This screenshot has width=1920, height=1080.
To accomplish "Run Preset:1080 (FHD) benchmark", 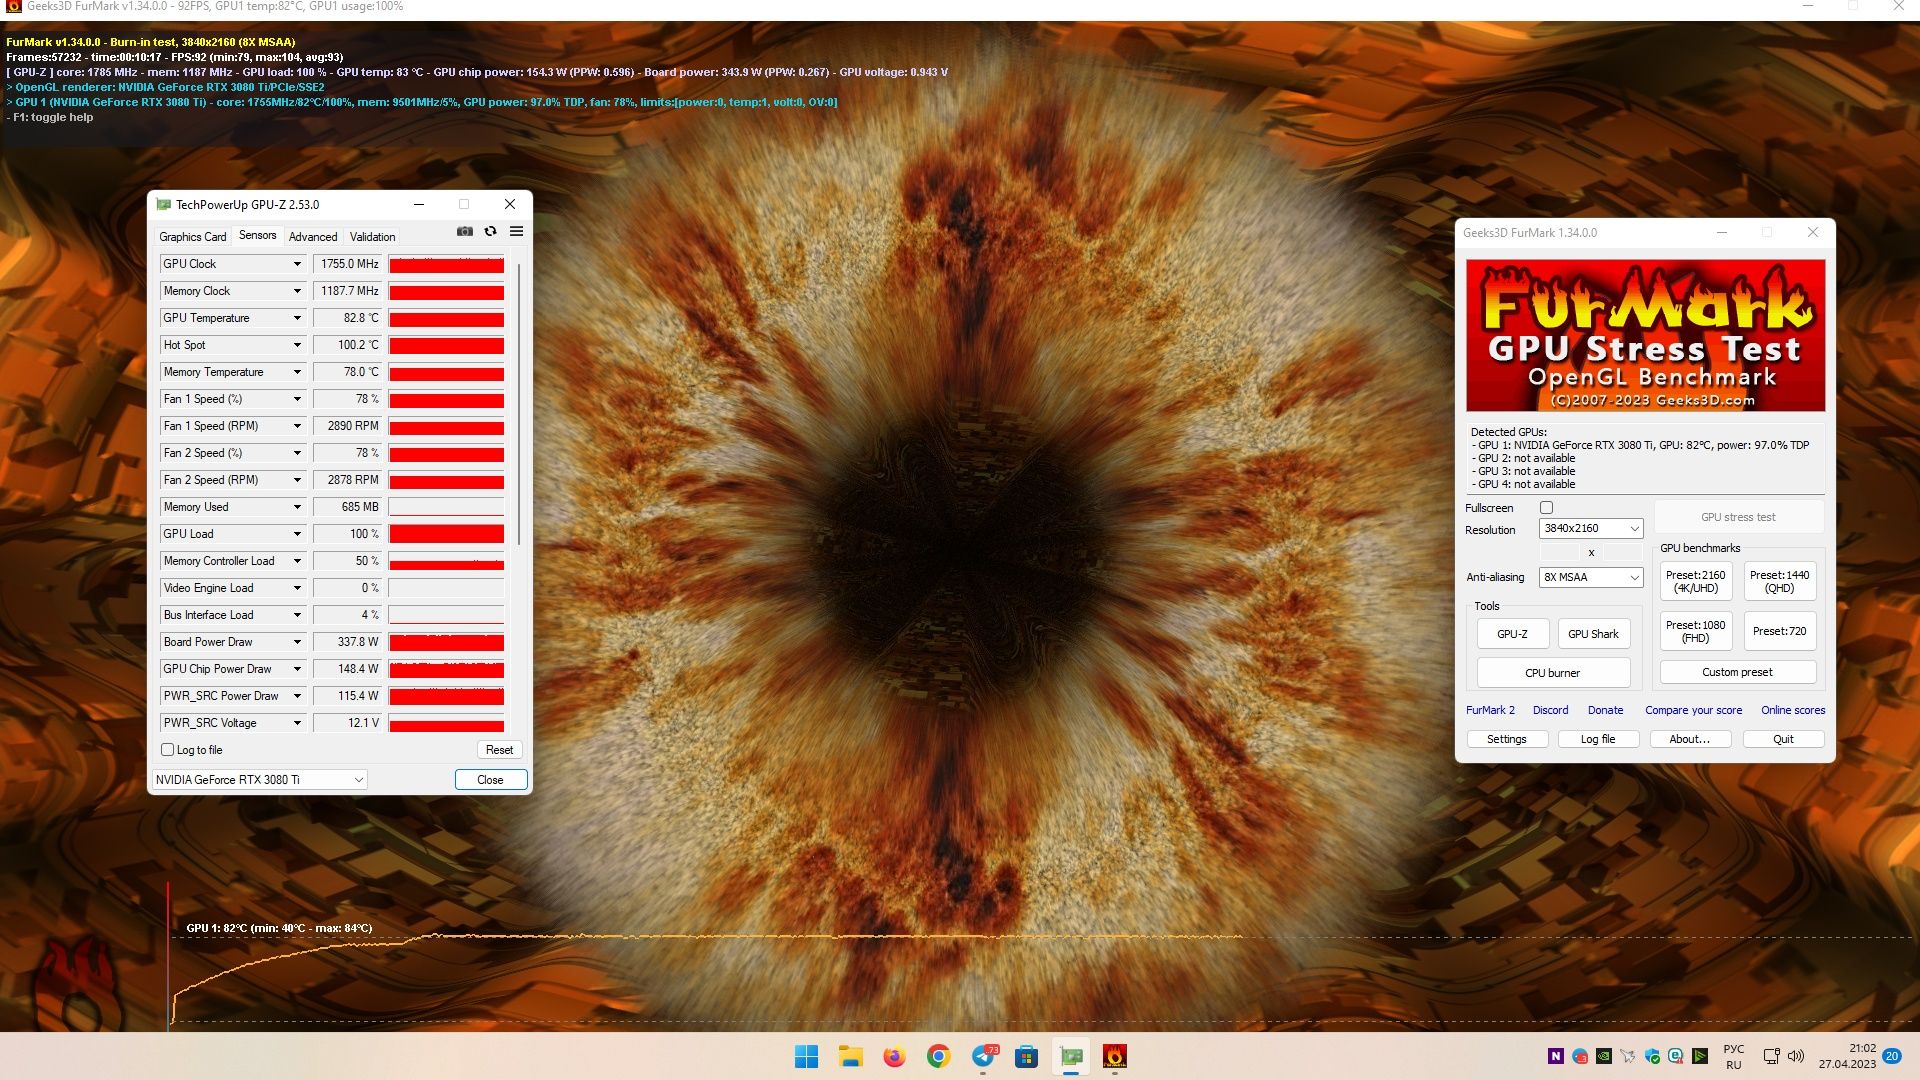I will [x=1695, y=631].
